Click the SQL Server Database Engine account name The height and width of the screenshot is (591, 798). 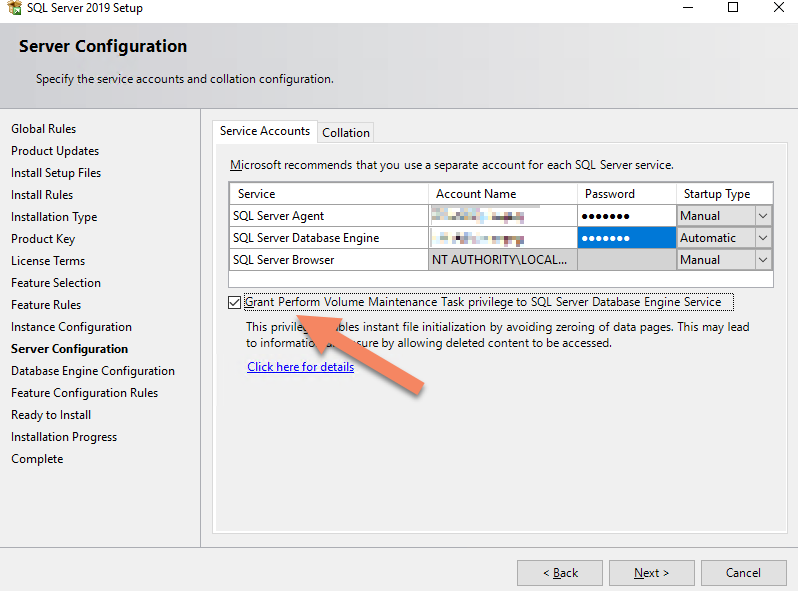pyautogui.click(x=502, y=238)
